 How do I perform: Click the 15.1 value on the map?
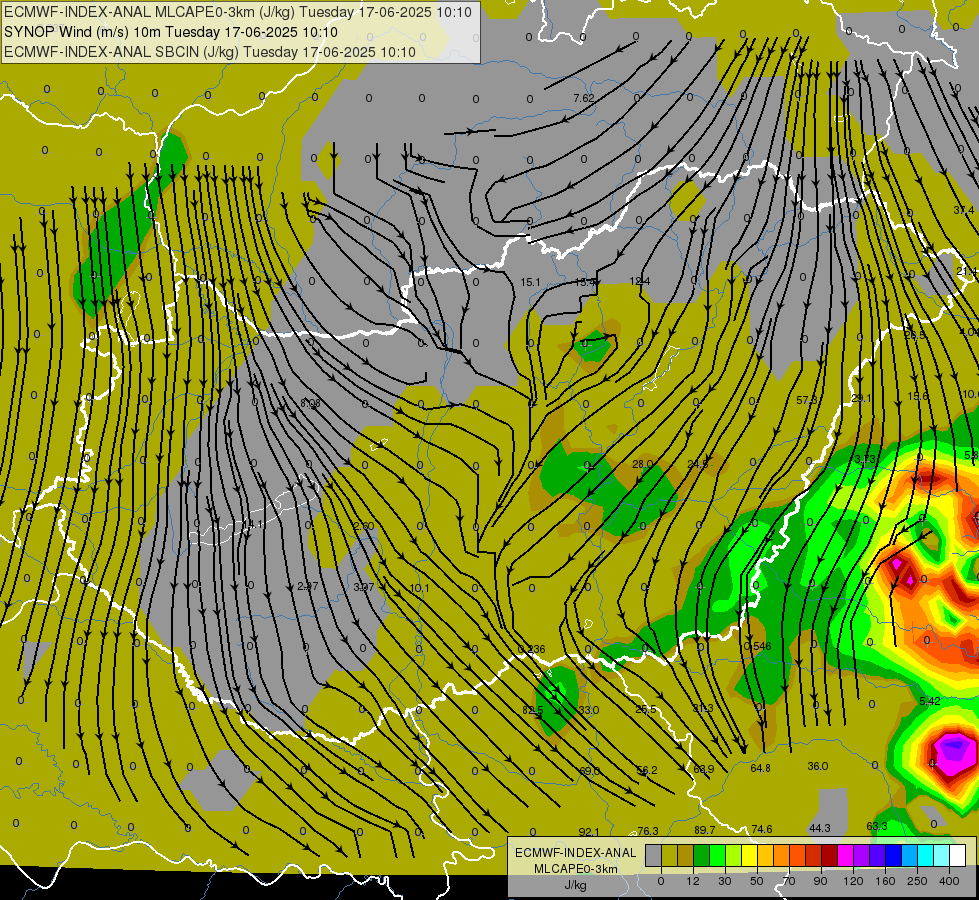pyautogui.click(x=530, y=282)
